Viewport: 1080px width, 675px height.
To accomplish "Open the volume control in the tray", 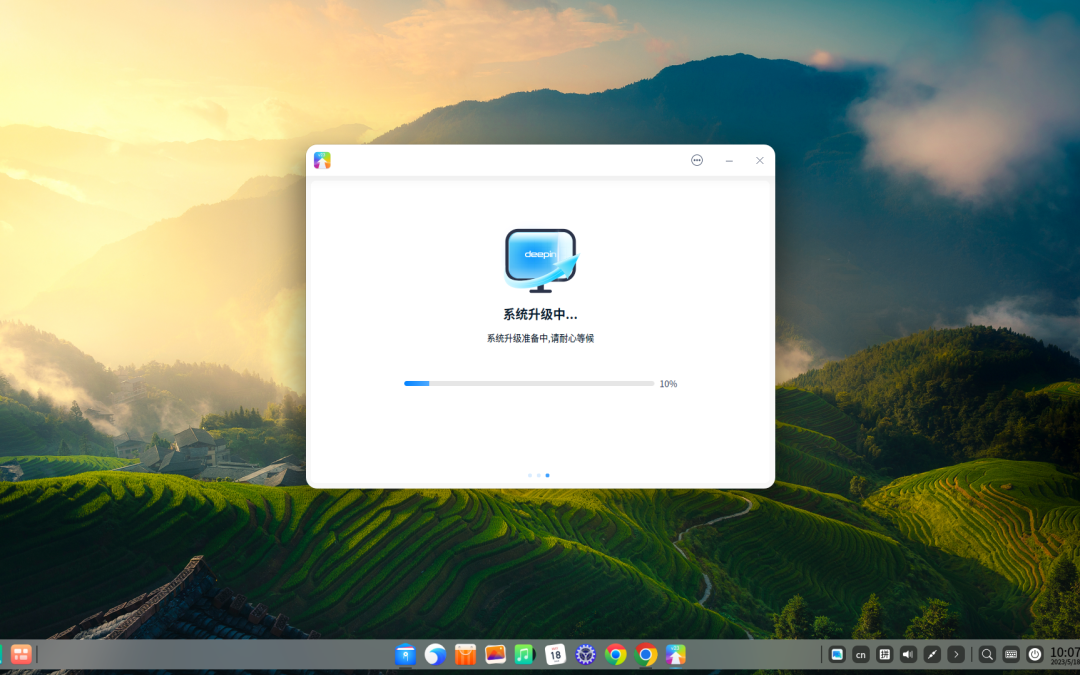I will (x=908, y=654).
